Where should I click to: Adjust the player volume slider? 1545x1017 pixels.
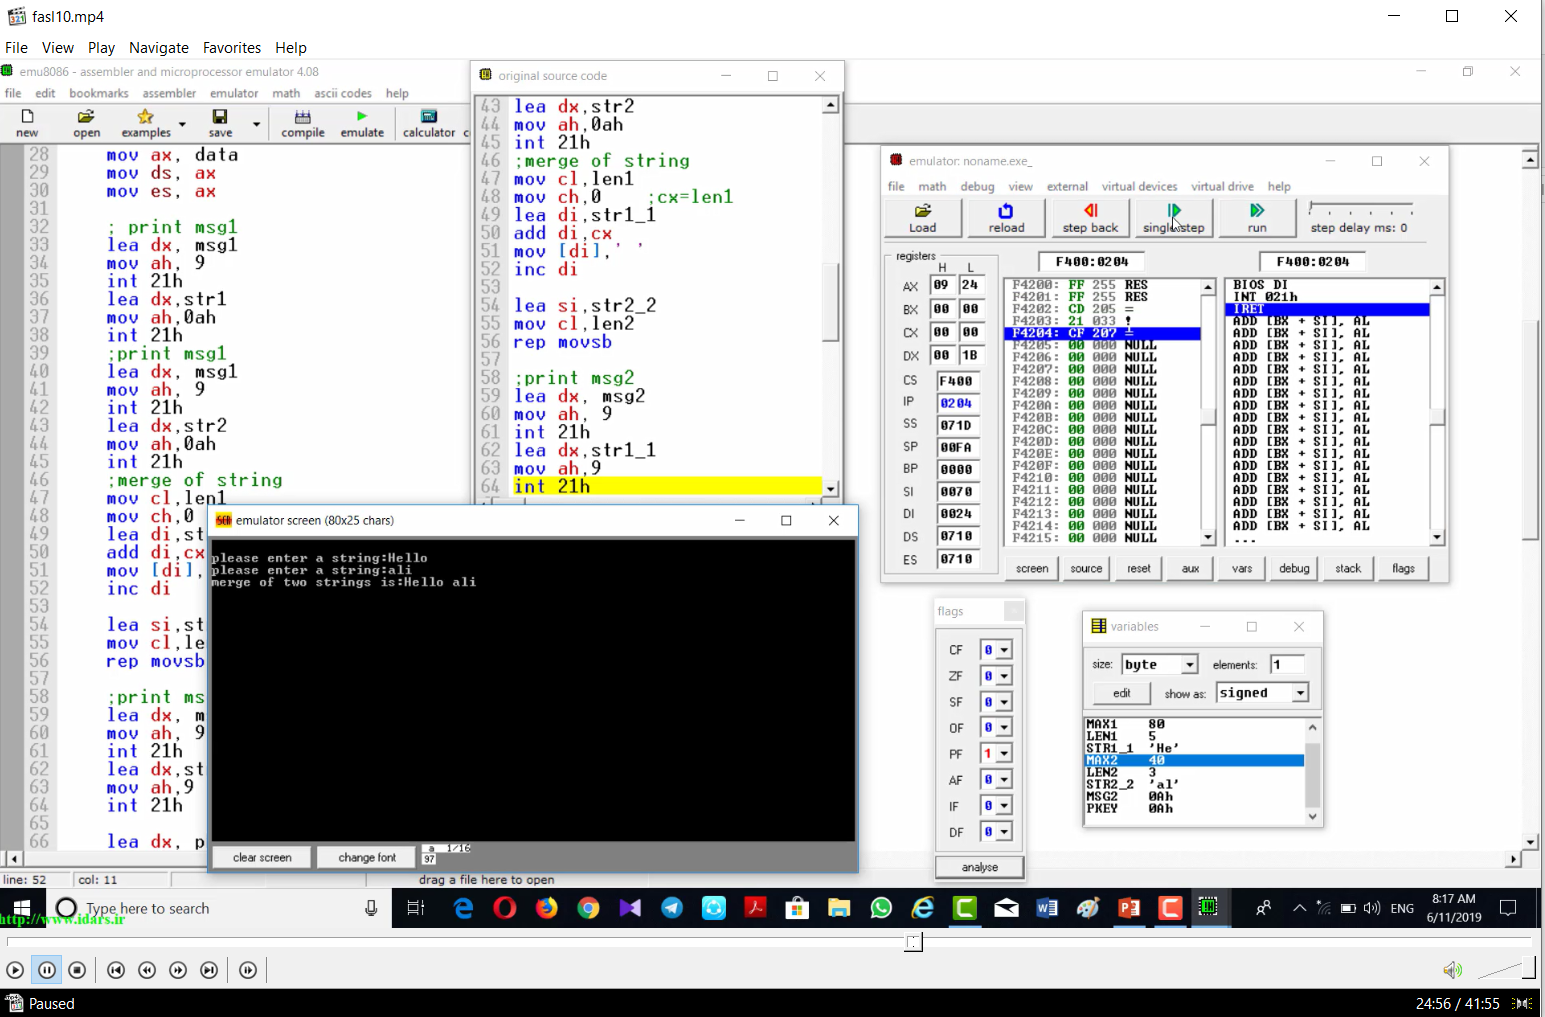pyautogui.click(x=1506, y=968)
